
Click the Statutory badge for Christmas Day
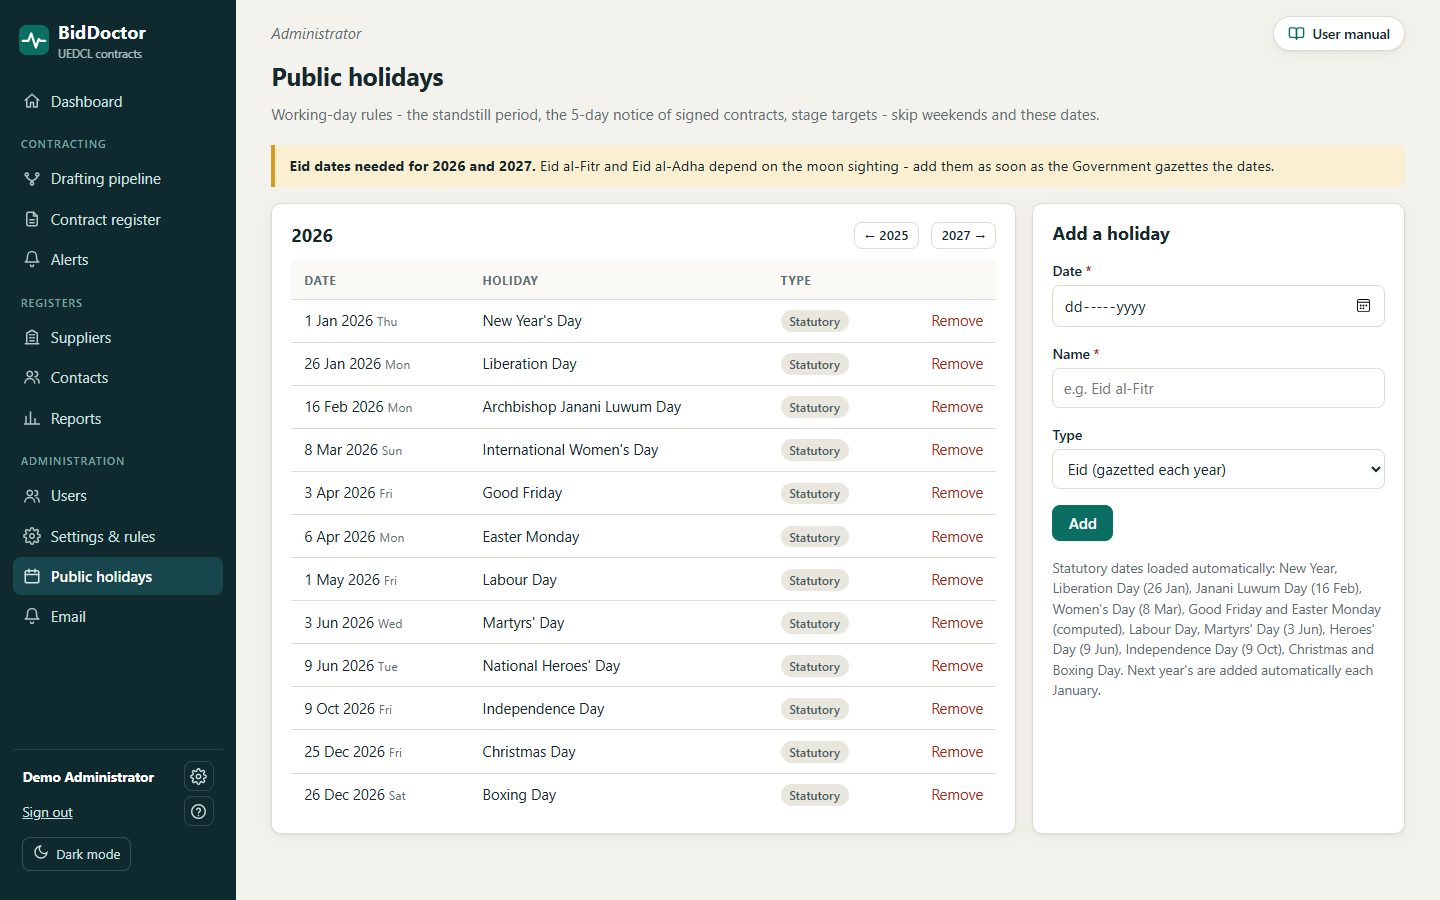[x=814, y=752]
